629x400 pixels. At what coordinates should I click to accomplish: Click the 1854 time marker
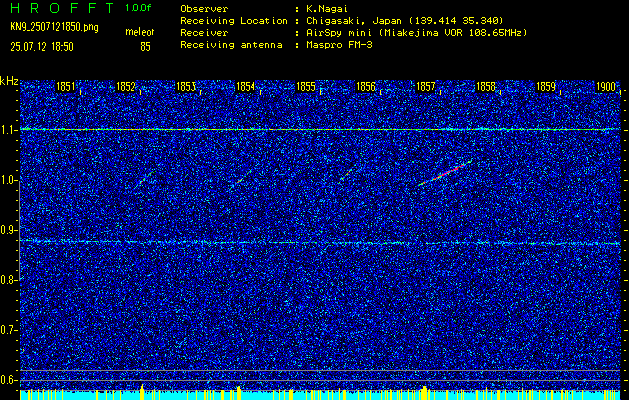click(x=246, y=87)
